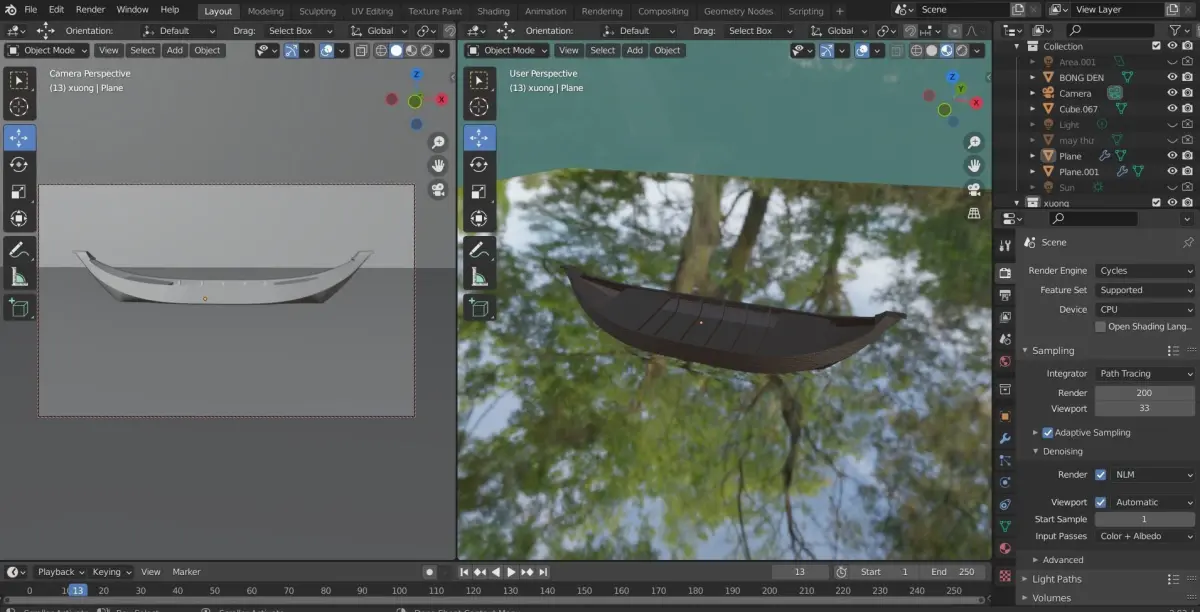Image resolution: width=1200 pixels, height=612 pixels.
Task: Open the Render properties tab
Action: click(1005, 273)
